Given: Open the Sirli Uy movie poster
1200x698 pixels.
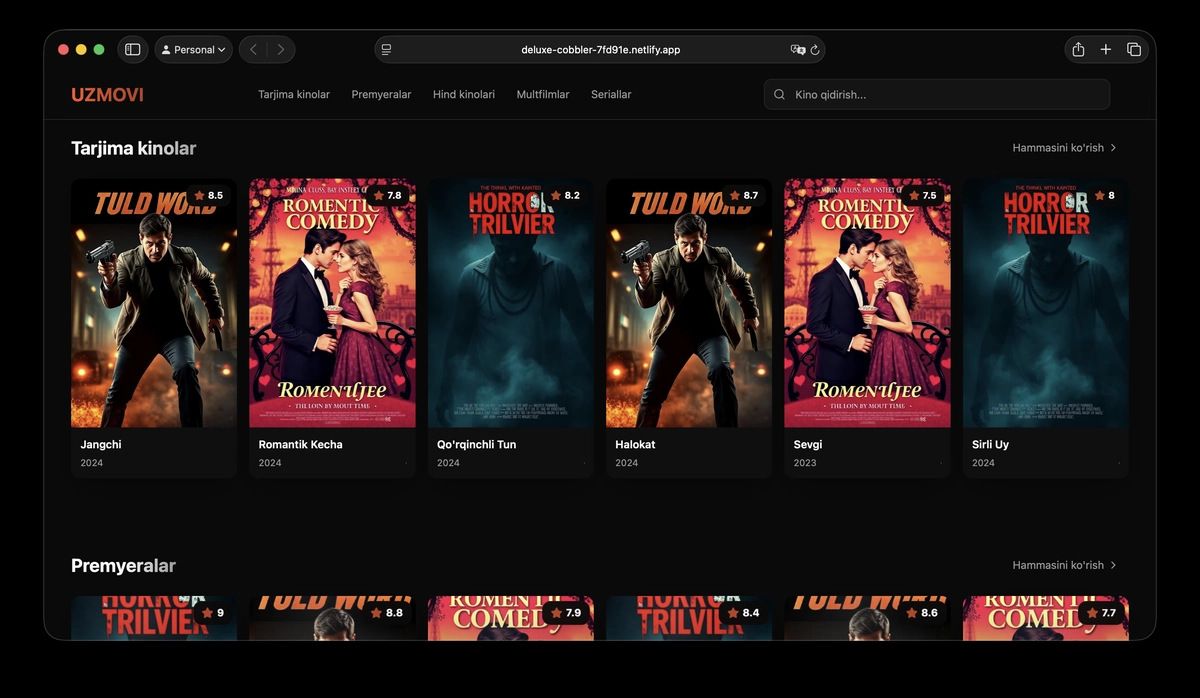Looking at the screenshot, I should point(1046,303).
